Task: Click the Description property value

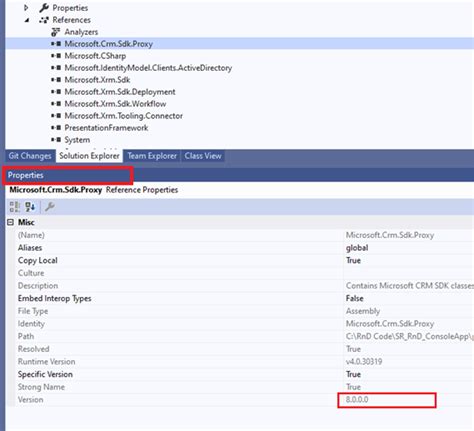Action: pyautogui.click(x=409, y=286)
